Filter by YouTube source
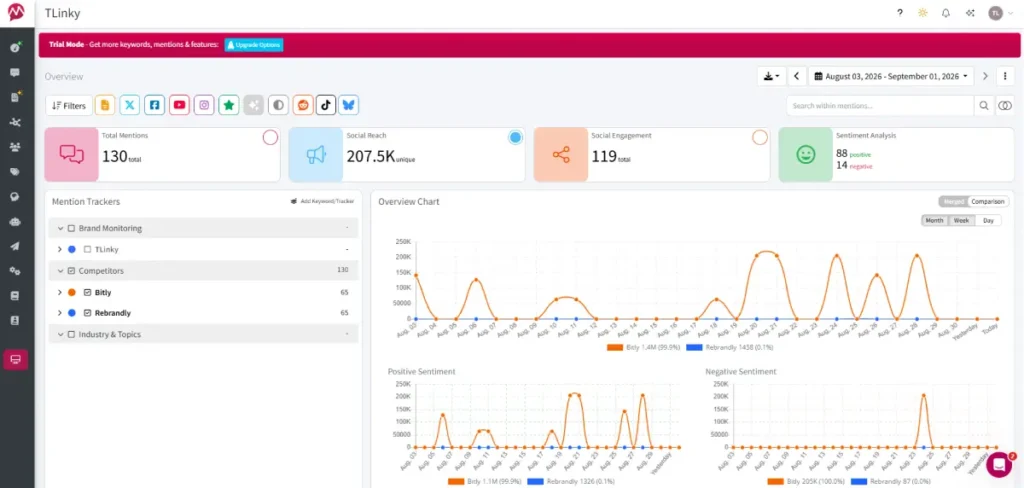 click(179, 105)
